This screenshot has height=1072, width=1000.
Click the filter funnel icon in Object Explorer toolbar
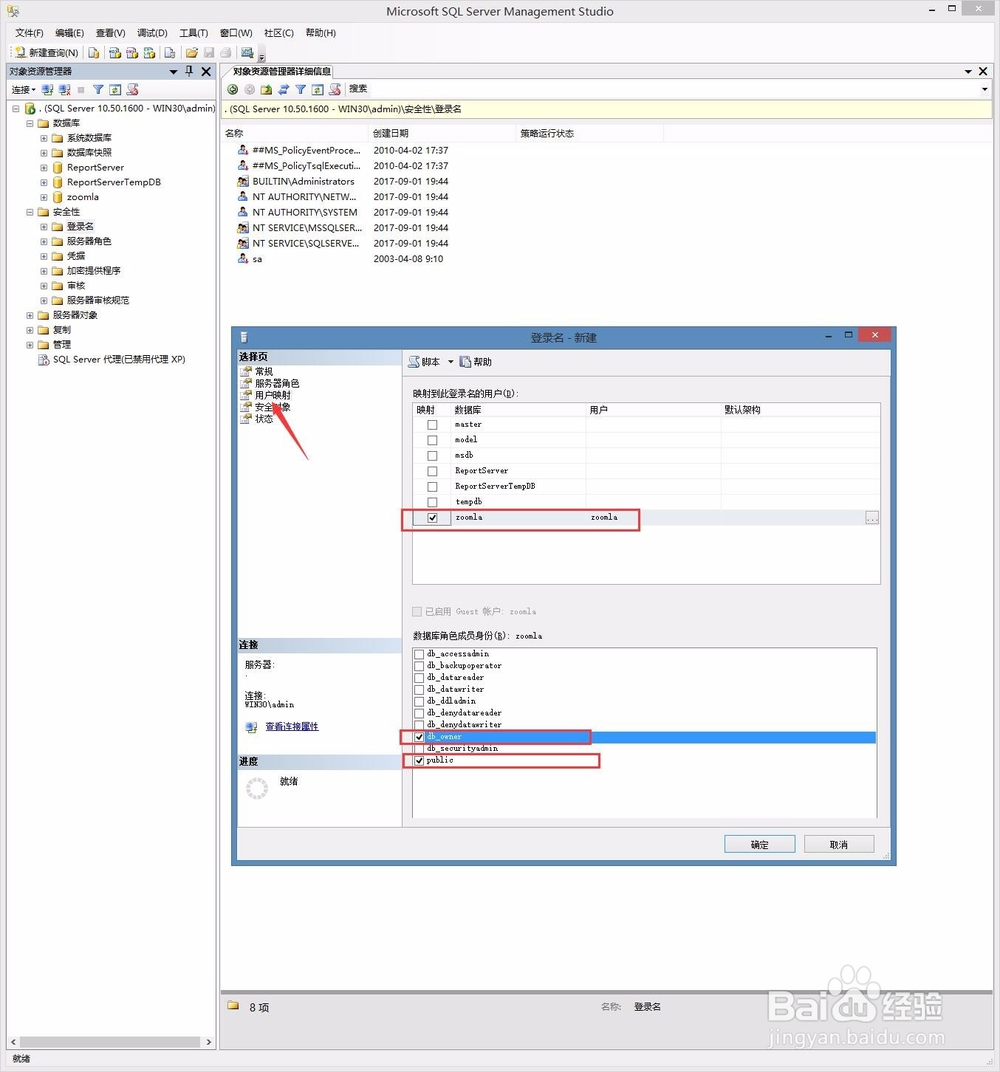click(98, 90)
